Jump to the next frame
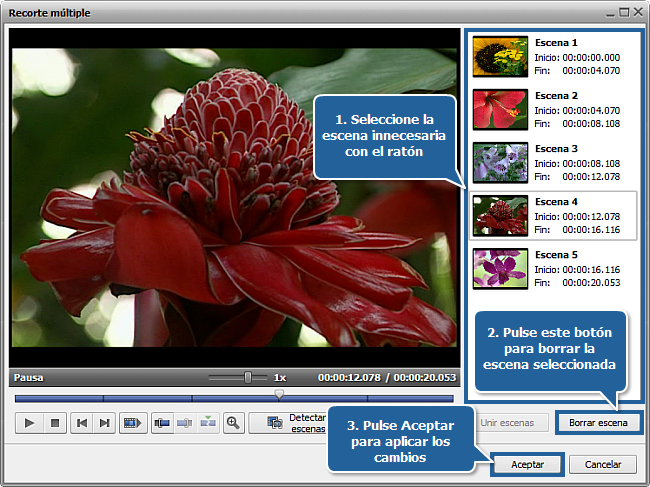The height and width of the screenshot is (487, 650). (x=104, y=423)
